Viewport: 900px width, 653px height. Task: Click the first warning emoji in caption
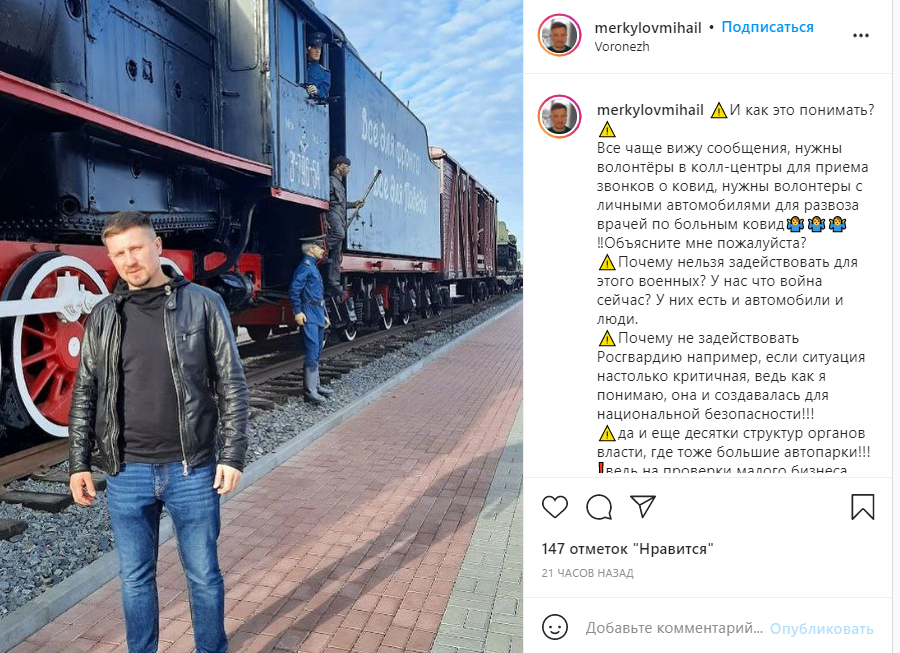(719, 110)
